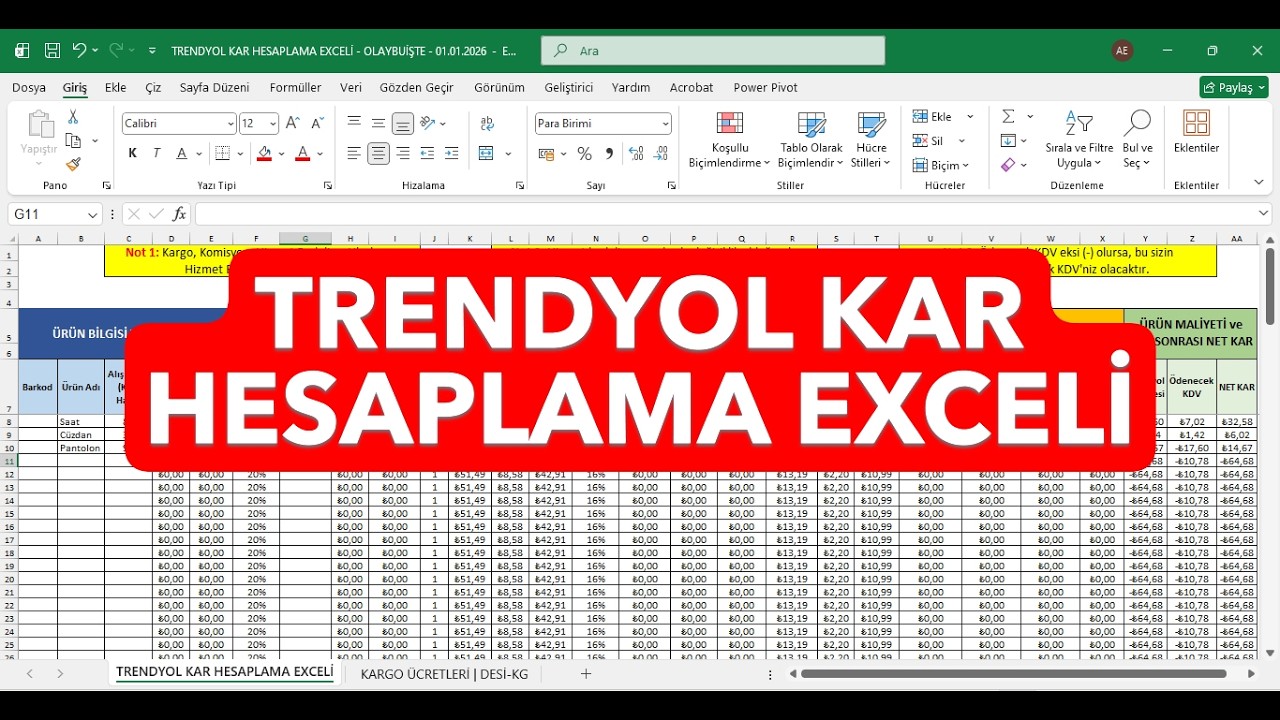Click the Merge and Center icon
1280x720 pixels.
pyautogui.click(x=487, y=154)
